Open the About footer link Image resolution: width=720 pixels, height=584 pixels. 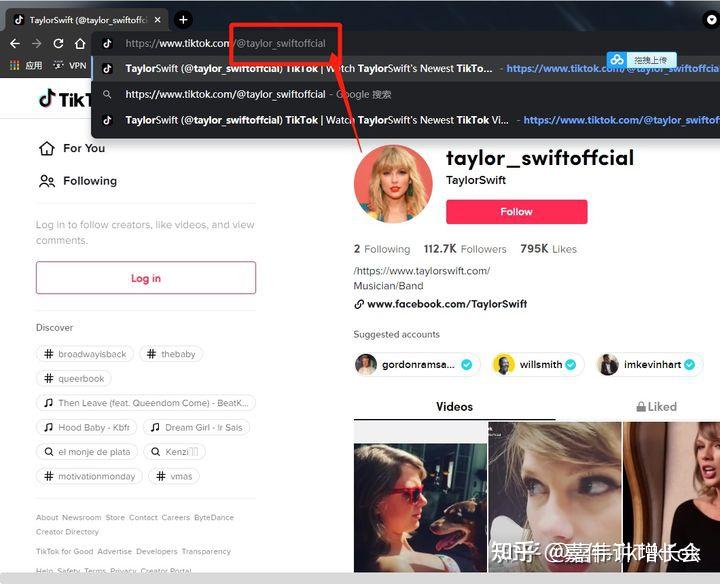(x=47, y=517)
